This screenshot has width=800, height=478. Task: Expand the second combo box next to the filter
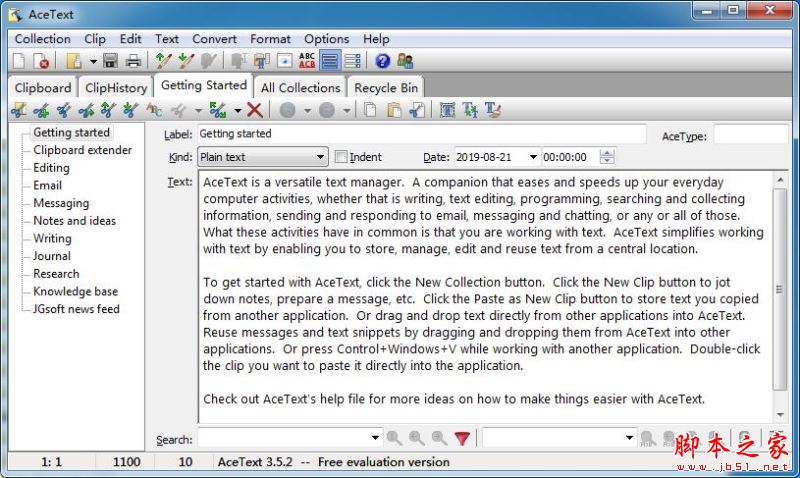click(x=629, y=438)
